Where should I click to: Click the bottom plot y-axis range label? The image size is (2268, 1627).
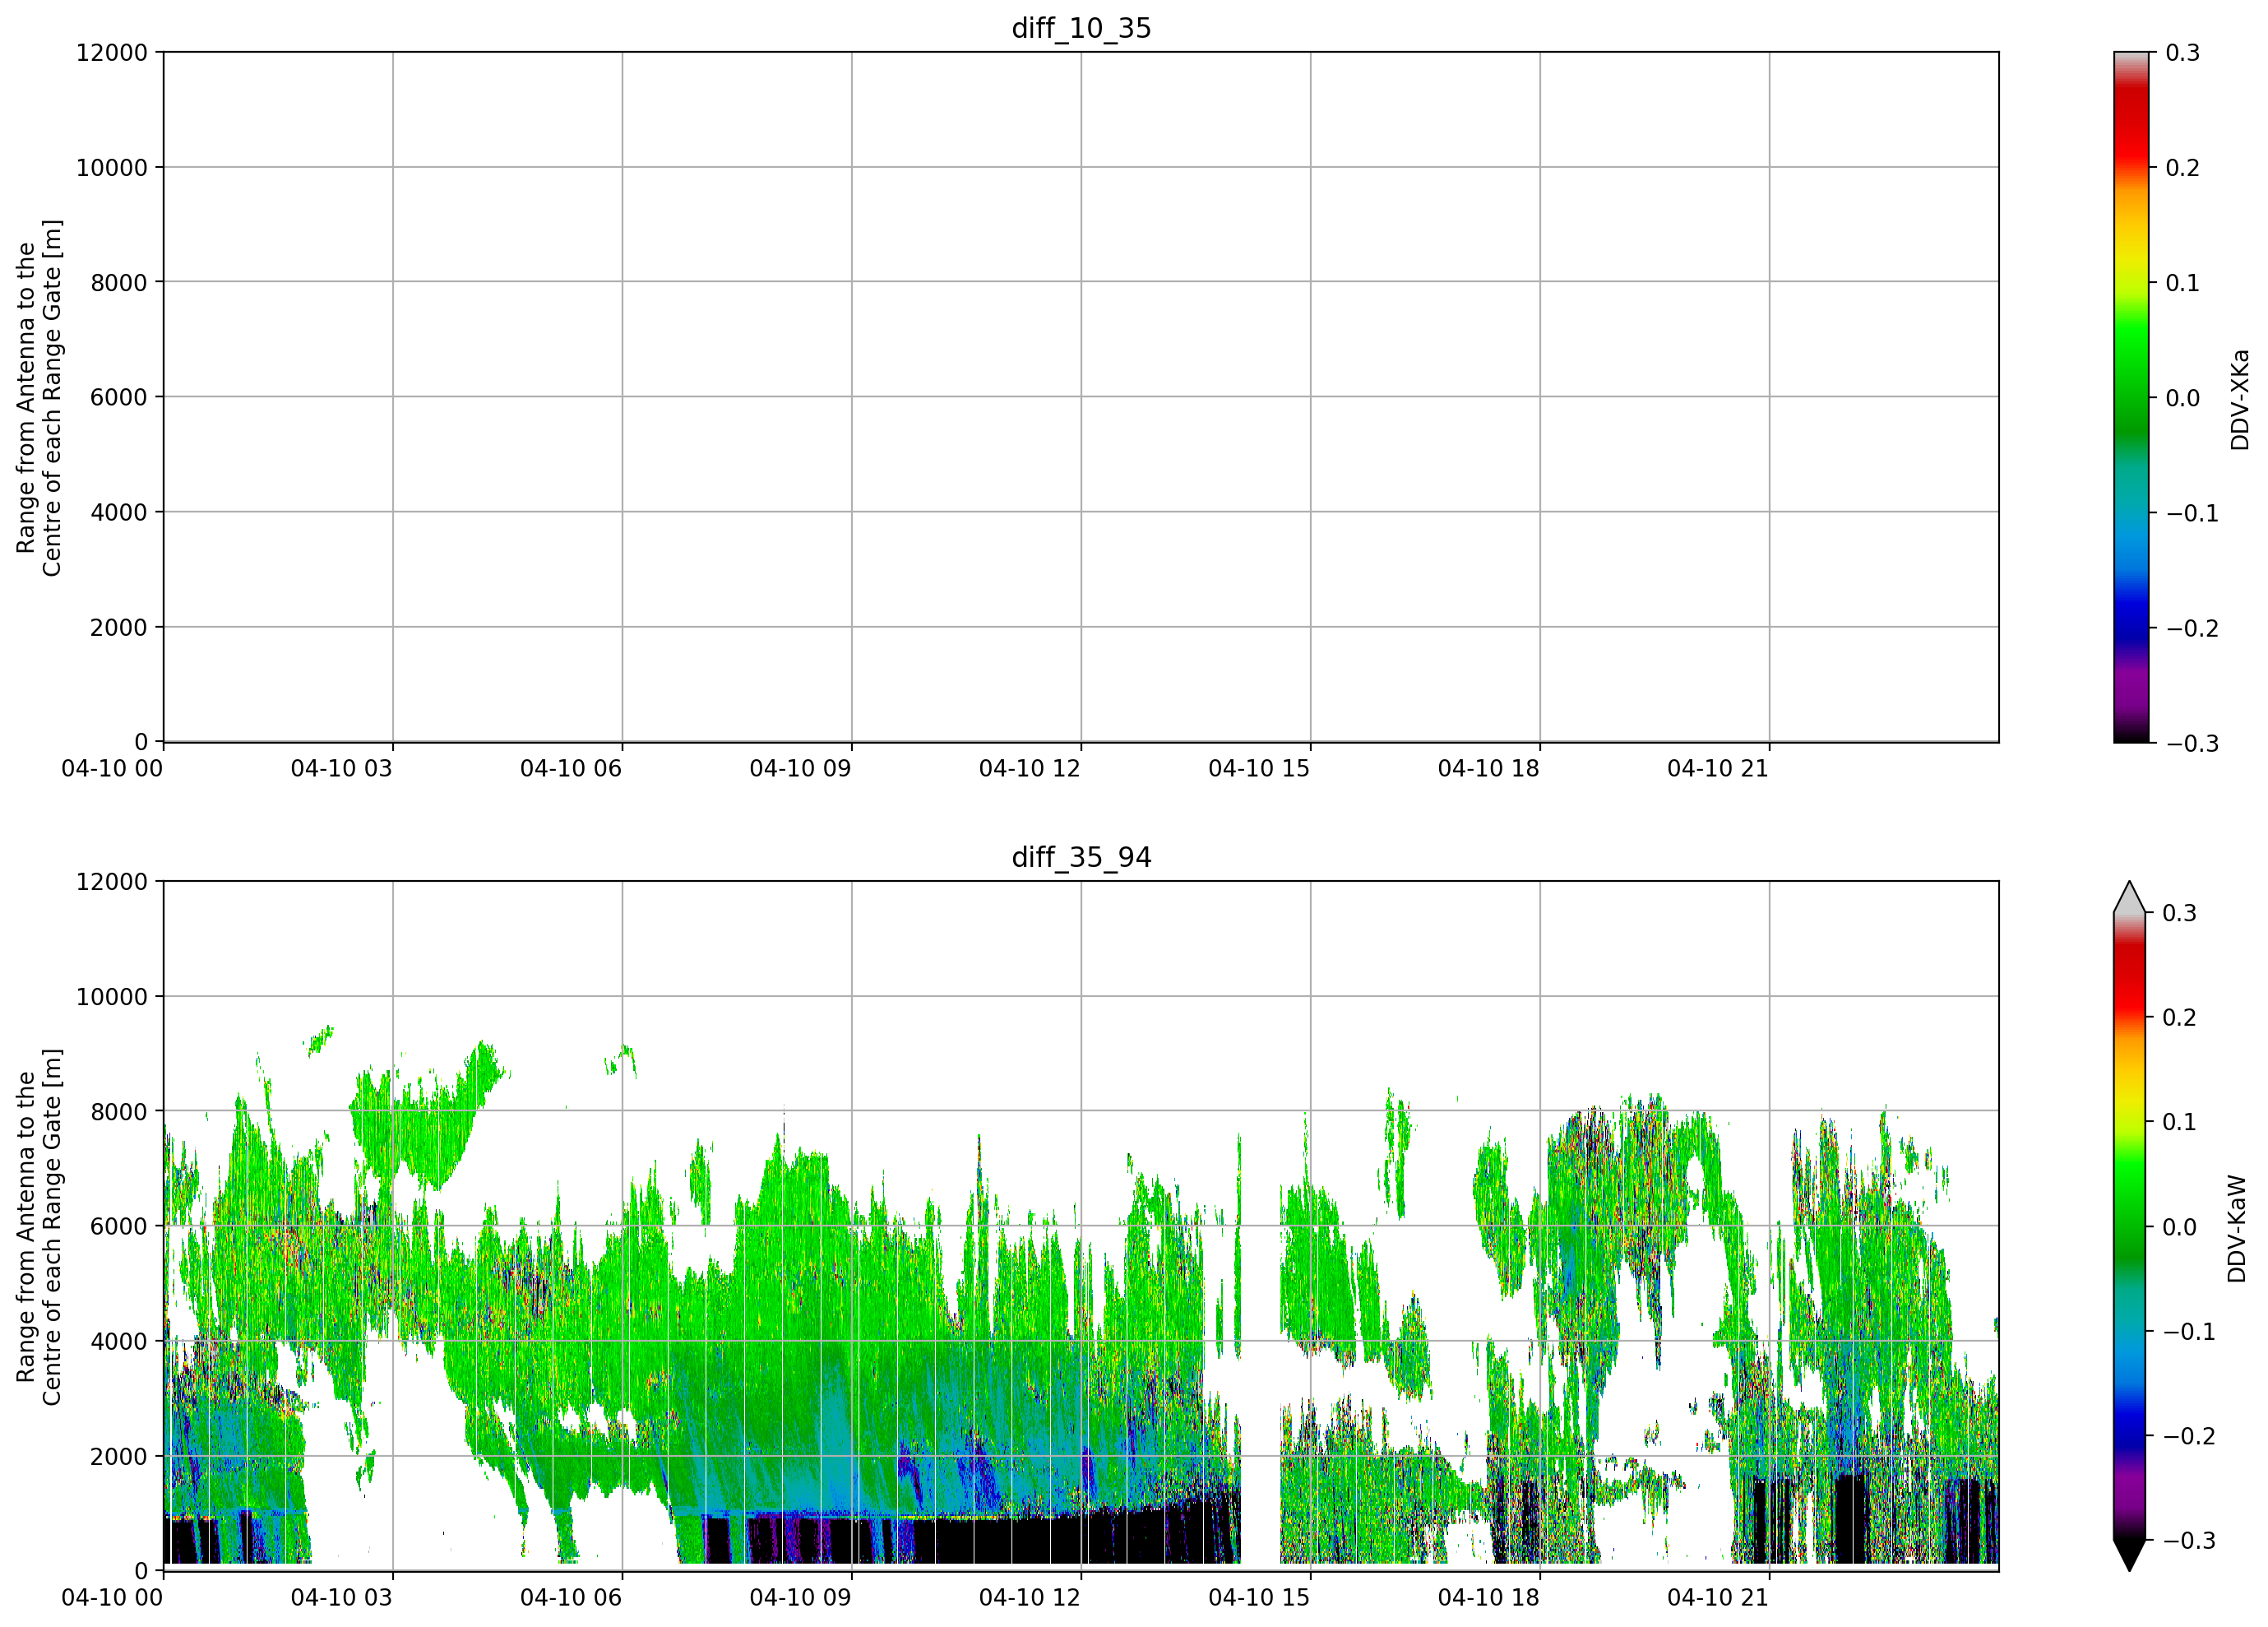tap(39, 1227)
